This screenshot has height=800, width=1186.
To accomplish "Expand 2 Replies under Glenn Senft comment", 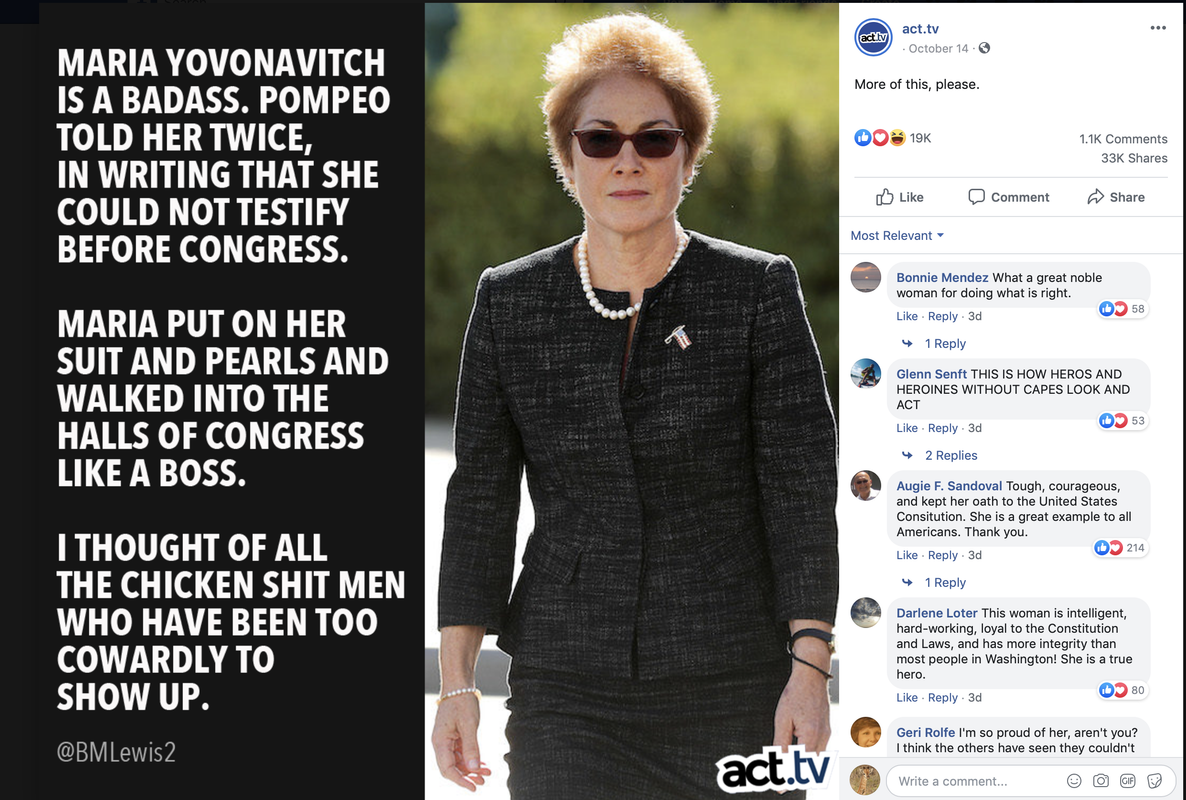I will (x=951, y=455).
